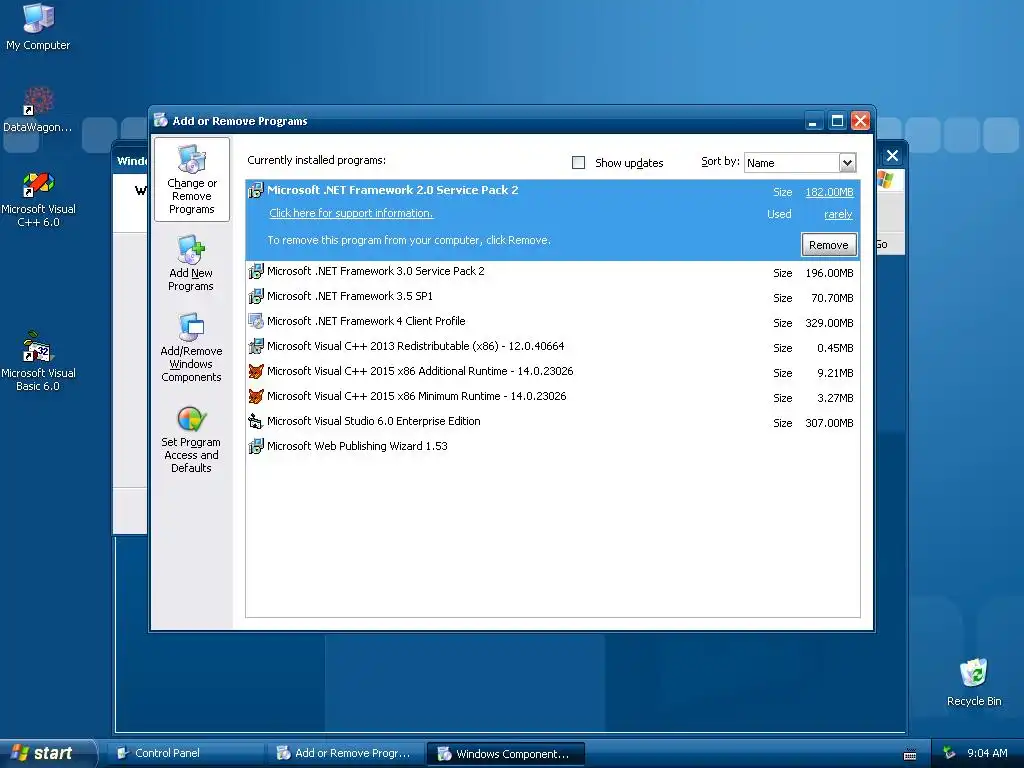This screenshot has height=768, width=1024.
Task: Click the .NET Framework 3.0 Service Pack 2 icon
Action: 256,271
